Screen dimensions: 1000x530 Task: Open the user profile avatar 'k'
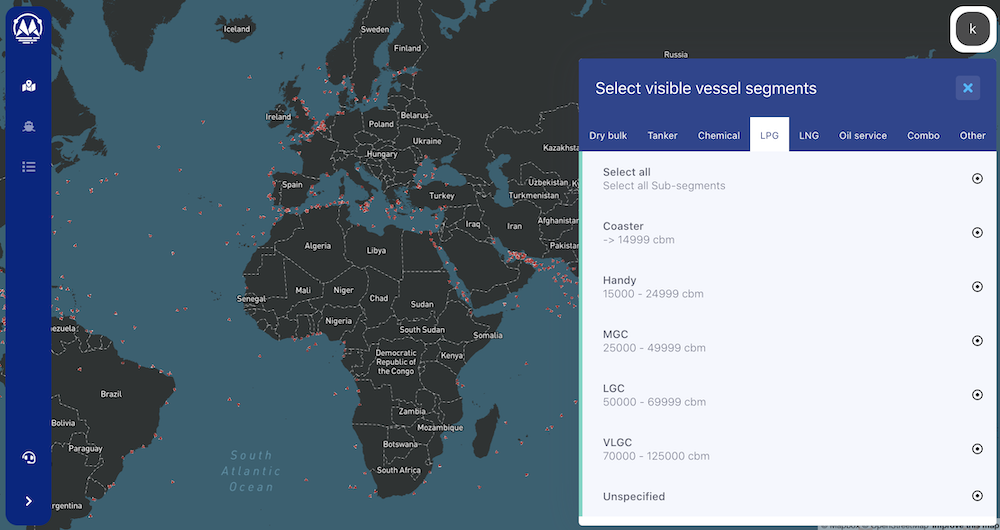(972, 29)
